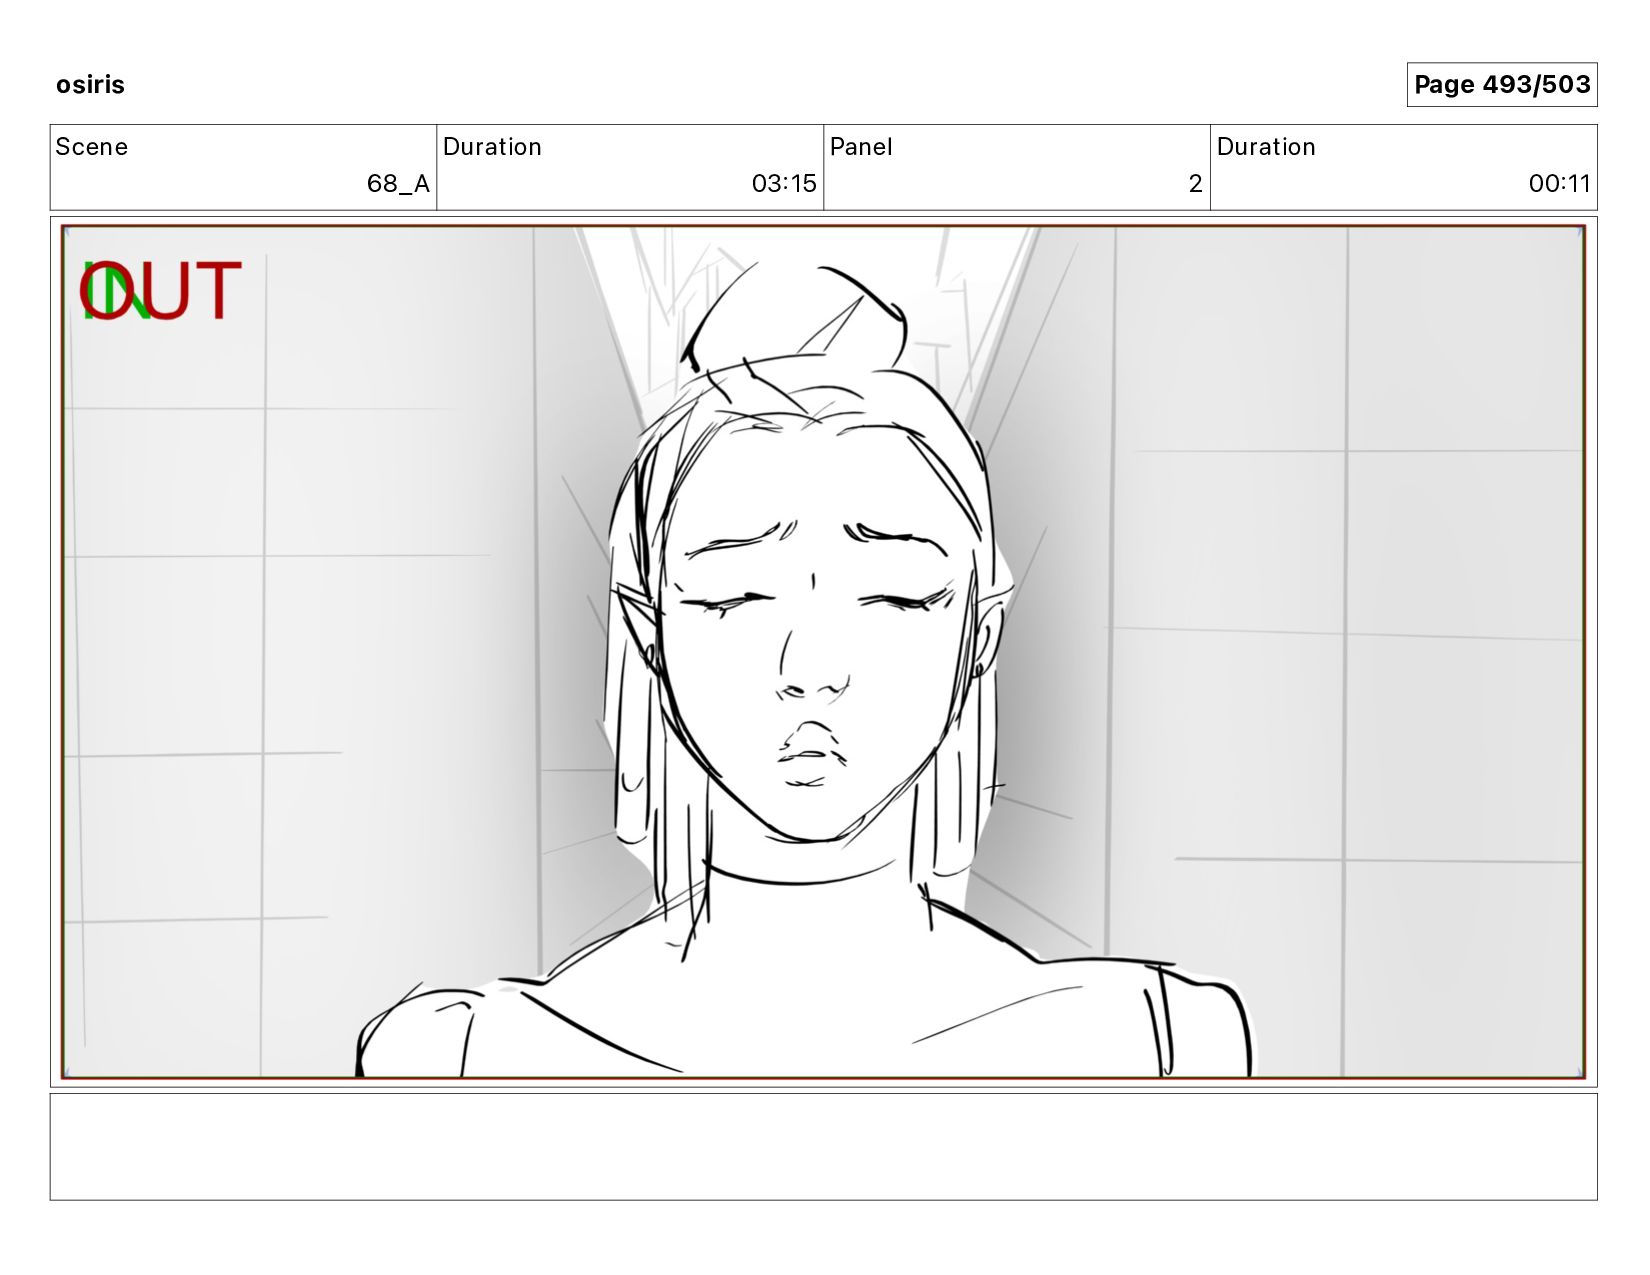Click the 'osiris' project title
This screenshot has width=1650, height=1275.
tap(90, 85)
